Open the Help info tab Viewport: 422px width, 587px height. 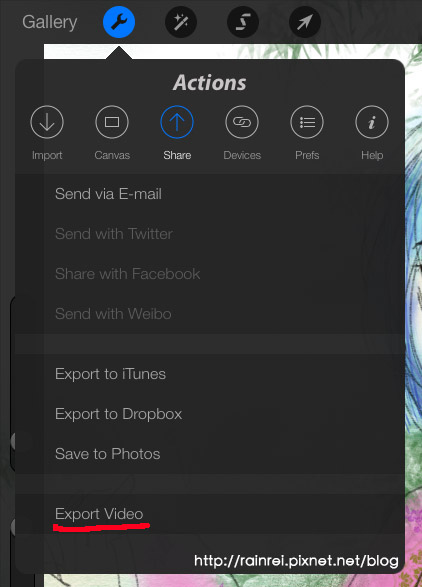coord(372,133)
